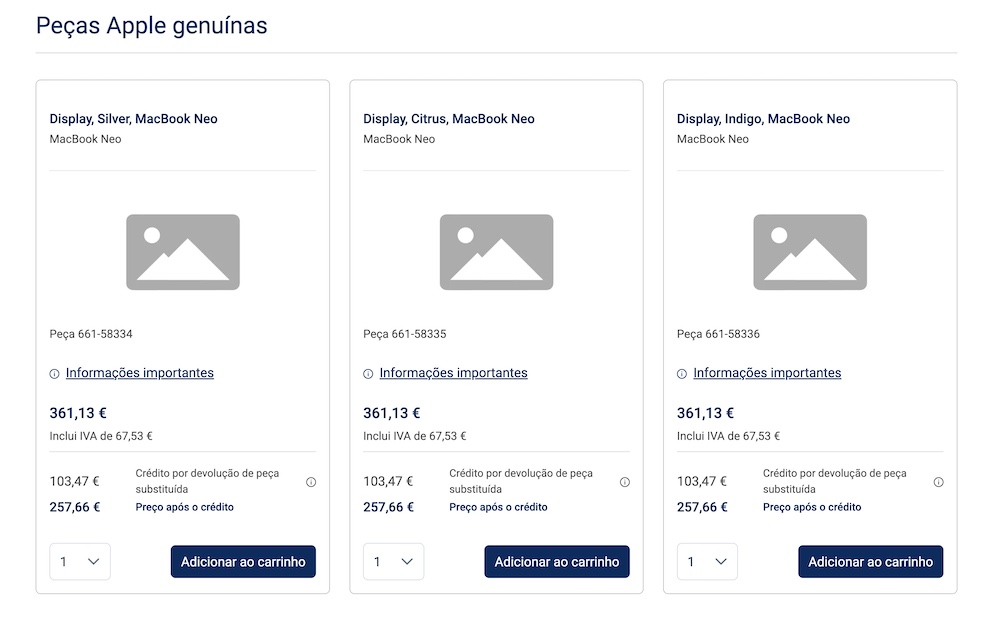The width and height of the screenshot is (990, 618).
Task: Click the Display, Silver, MacBook Neo title
Action: click(x=134, y=119)
